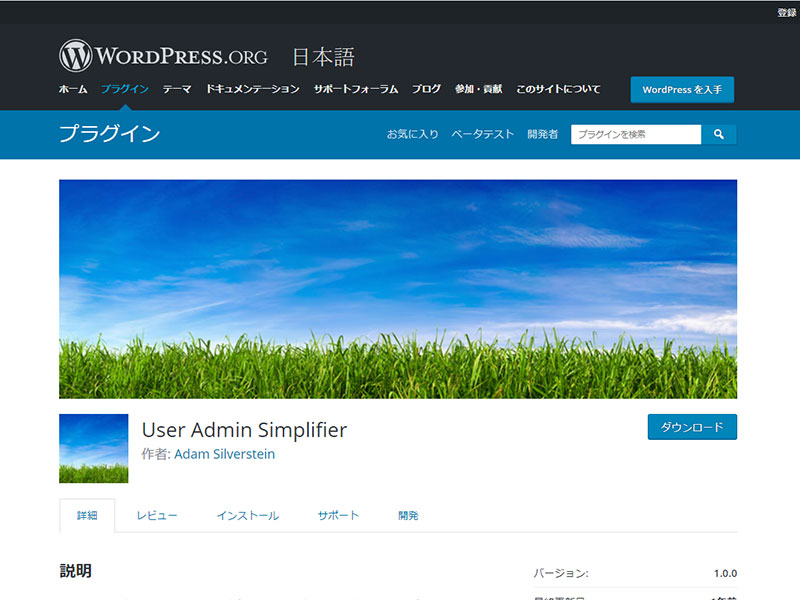This screenshot has height=600, width=800.
Task: Click the magnifier search button
Action: [719, 134]
